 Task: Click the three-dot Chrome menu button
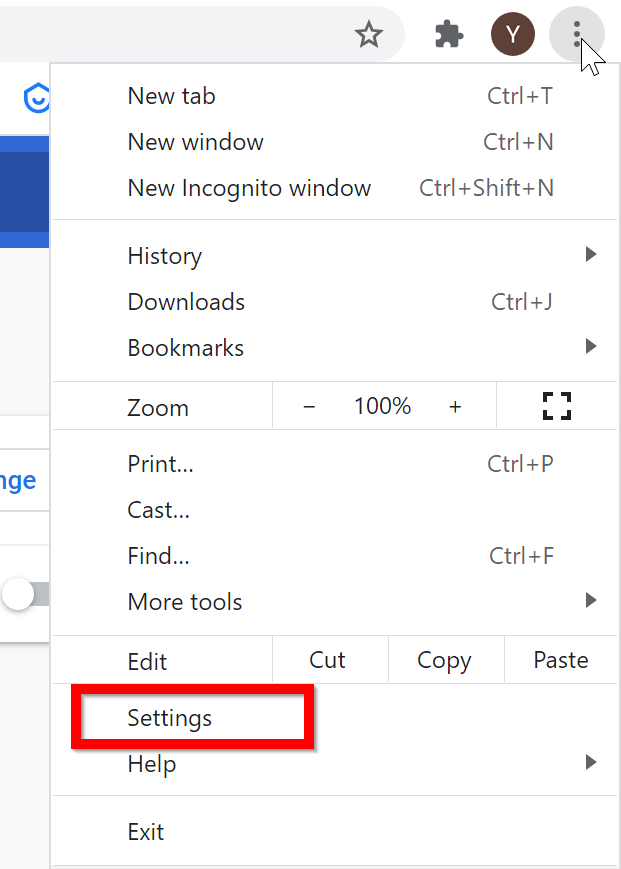click(x=577, y=36)
